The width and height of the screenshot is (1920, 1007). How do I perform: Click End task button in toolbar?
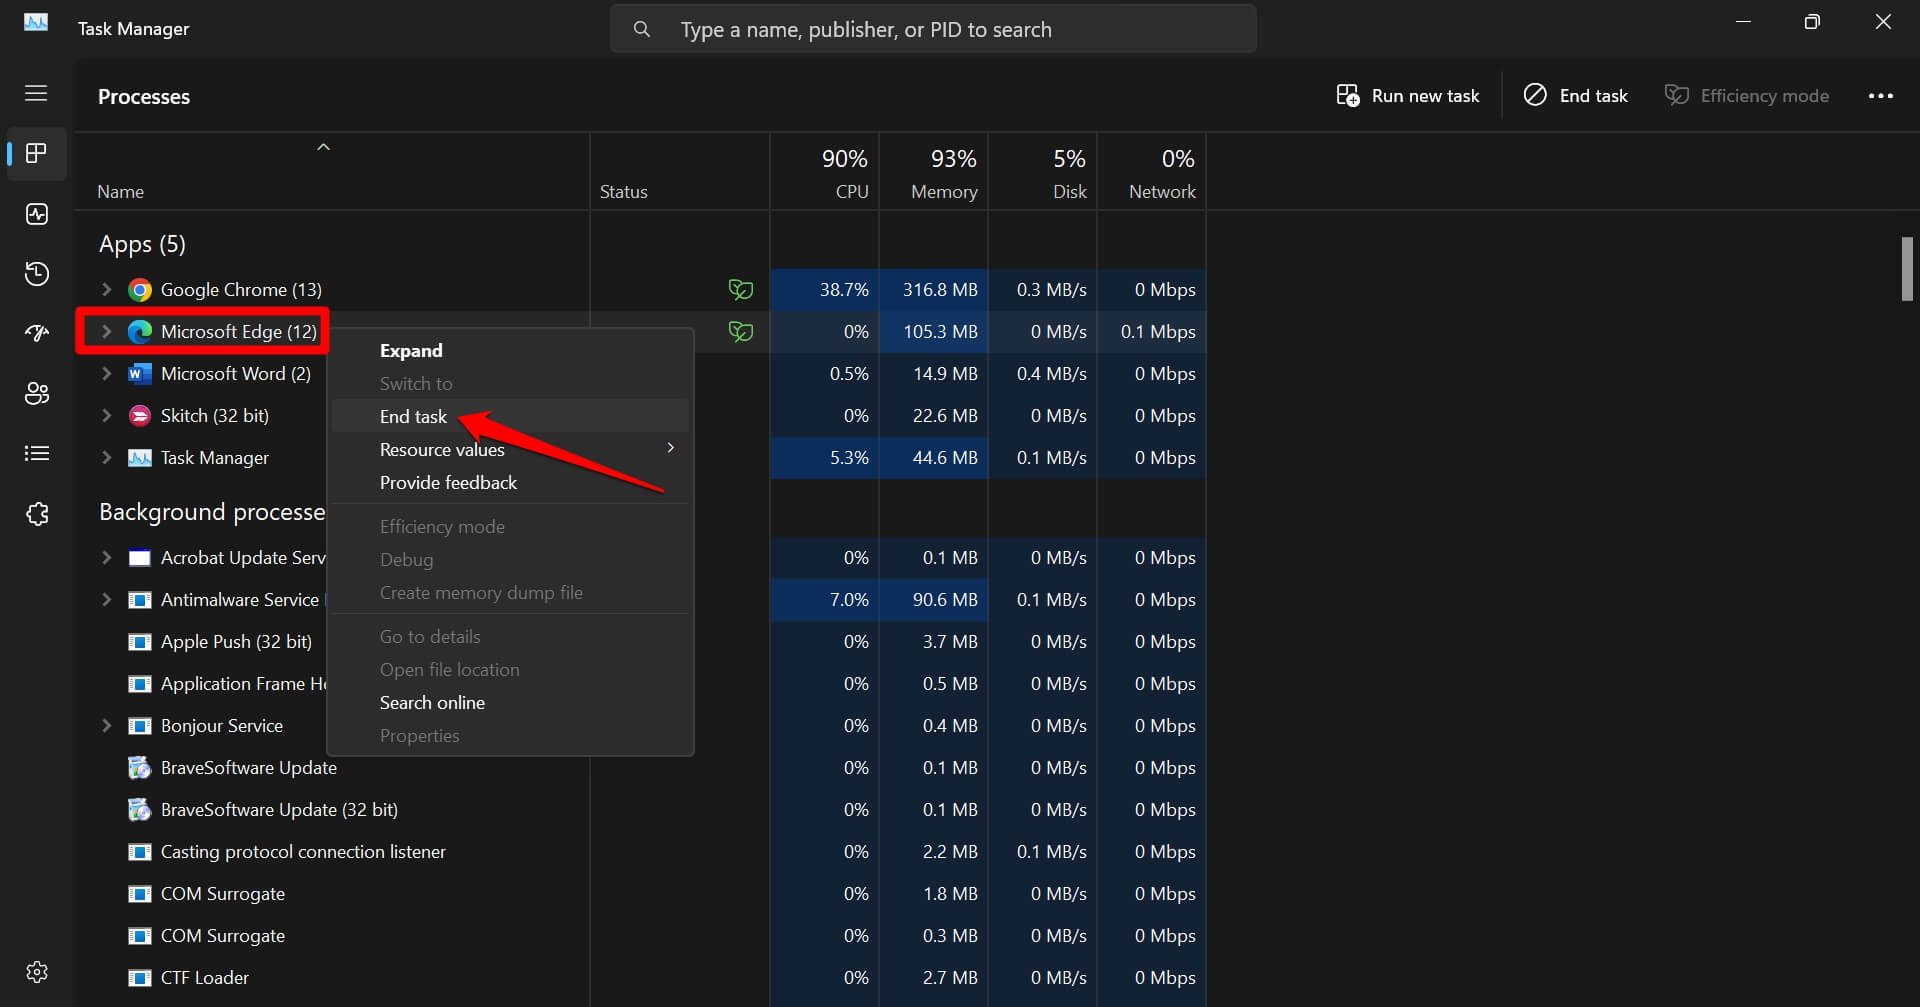click(1576, 96)
